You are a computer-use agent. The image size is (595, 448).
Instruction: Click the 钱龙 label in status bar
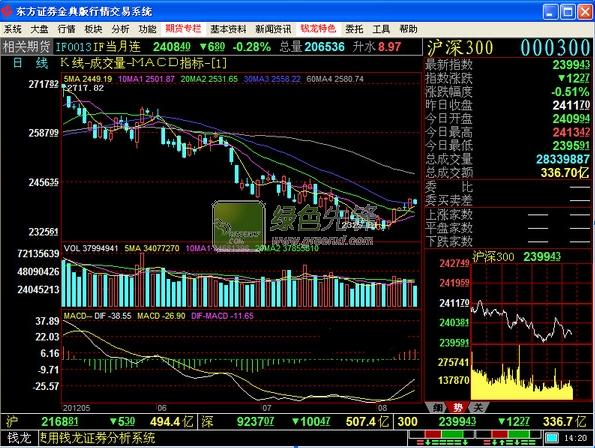coord(19,438)
